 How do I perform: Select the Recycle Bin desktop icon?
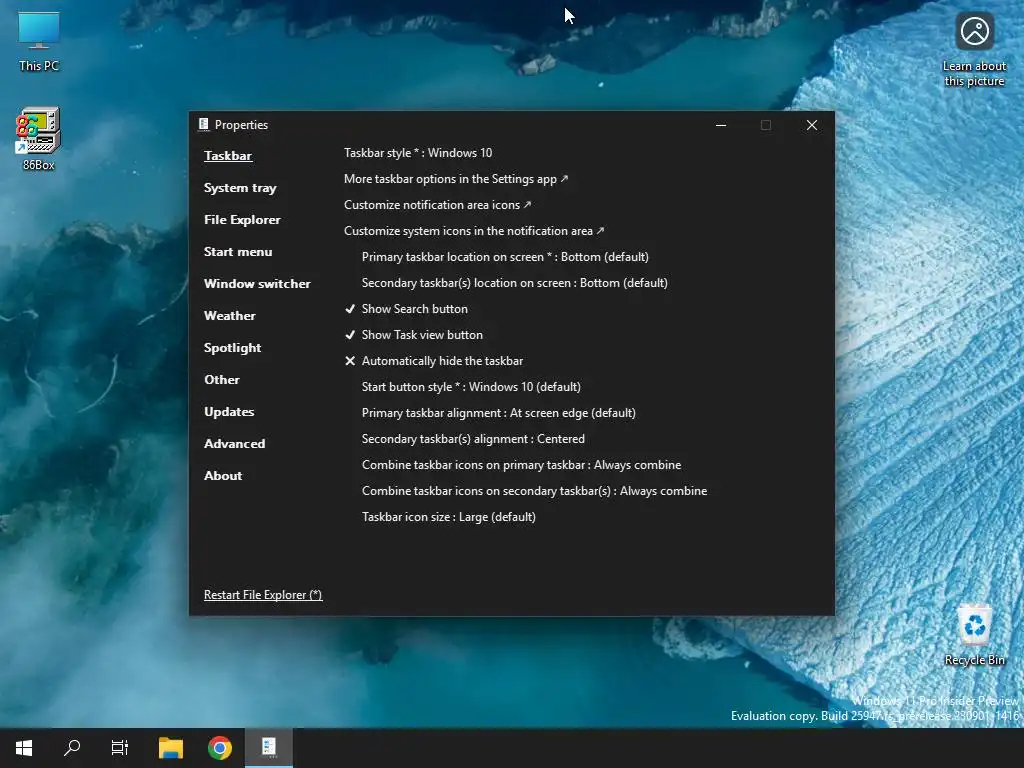click(x=974, y=635)
